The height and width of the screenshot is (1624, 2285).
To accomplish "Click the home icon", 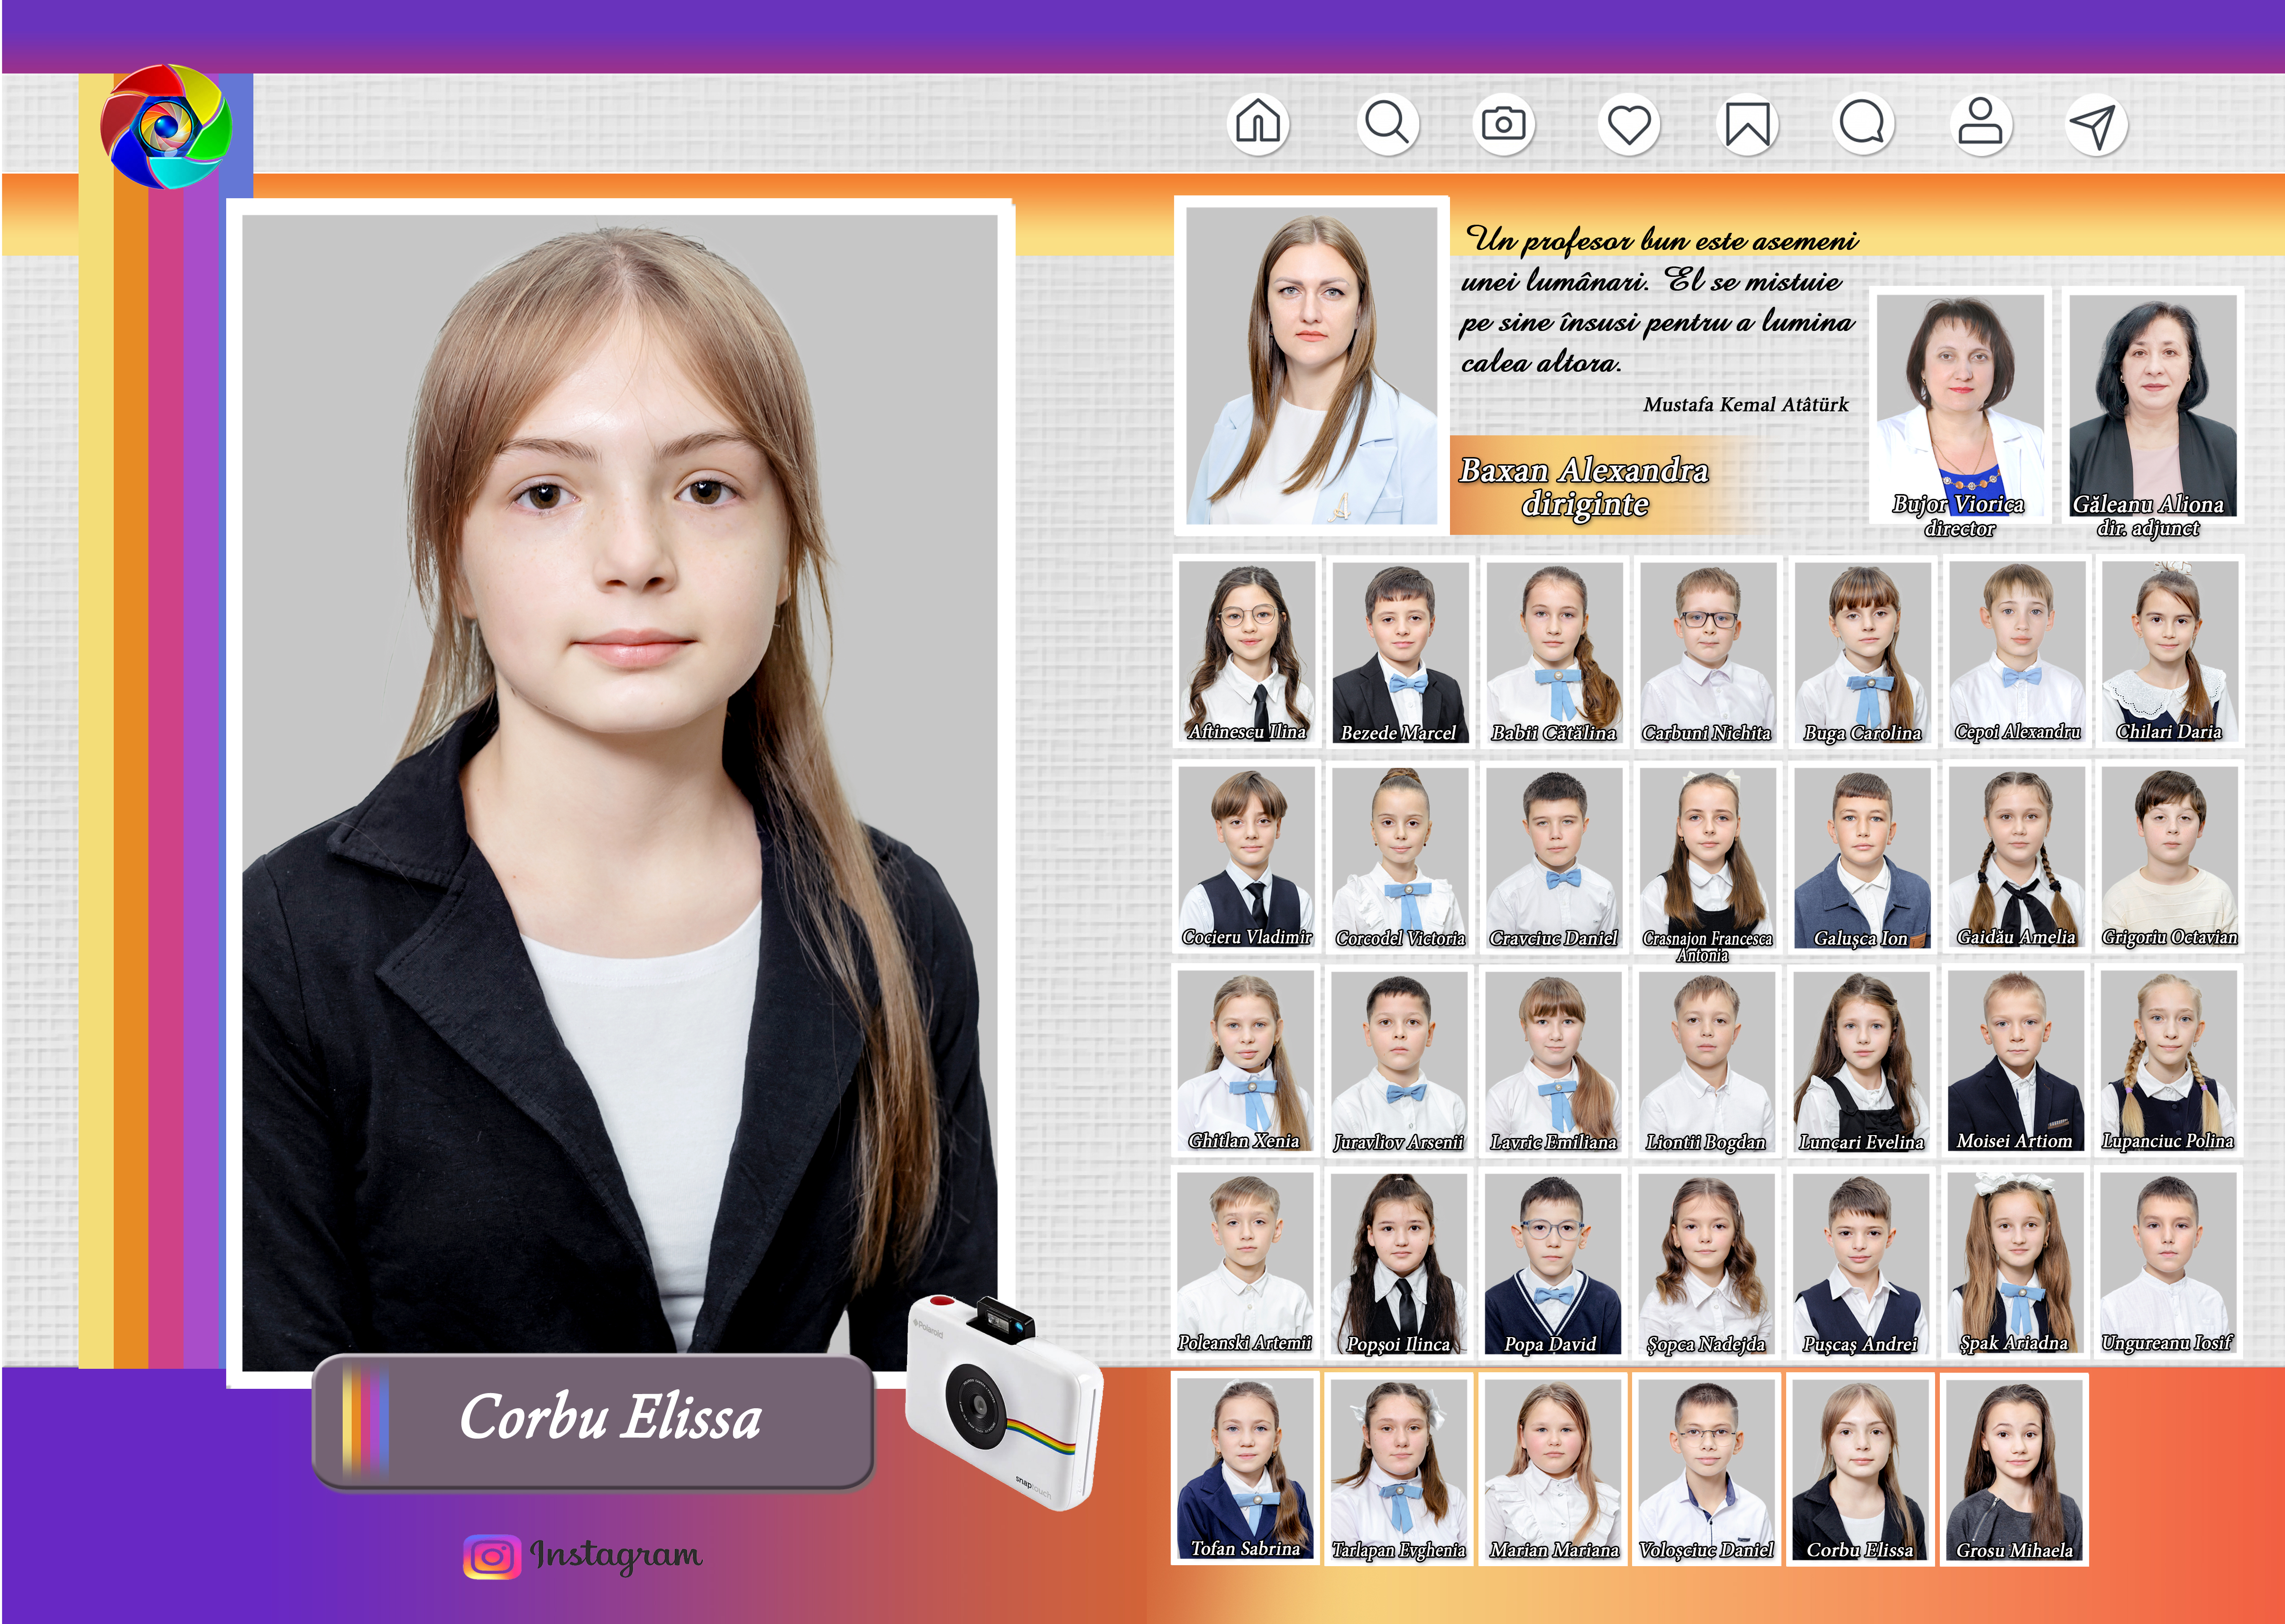I will [1258, 124].
